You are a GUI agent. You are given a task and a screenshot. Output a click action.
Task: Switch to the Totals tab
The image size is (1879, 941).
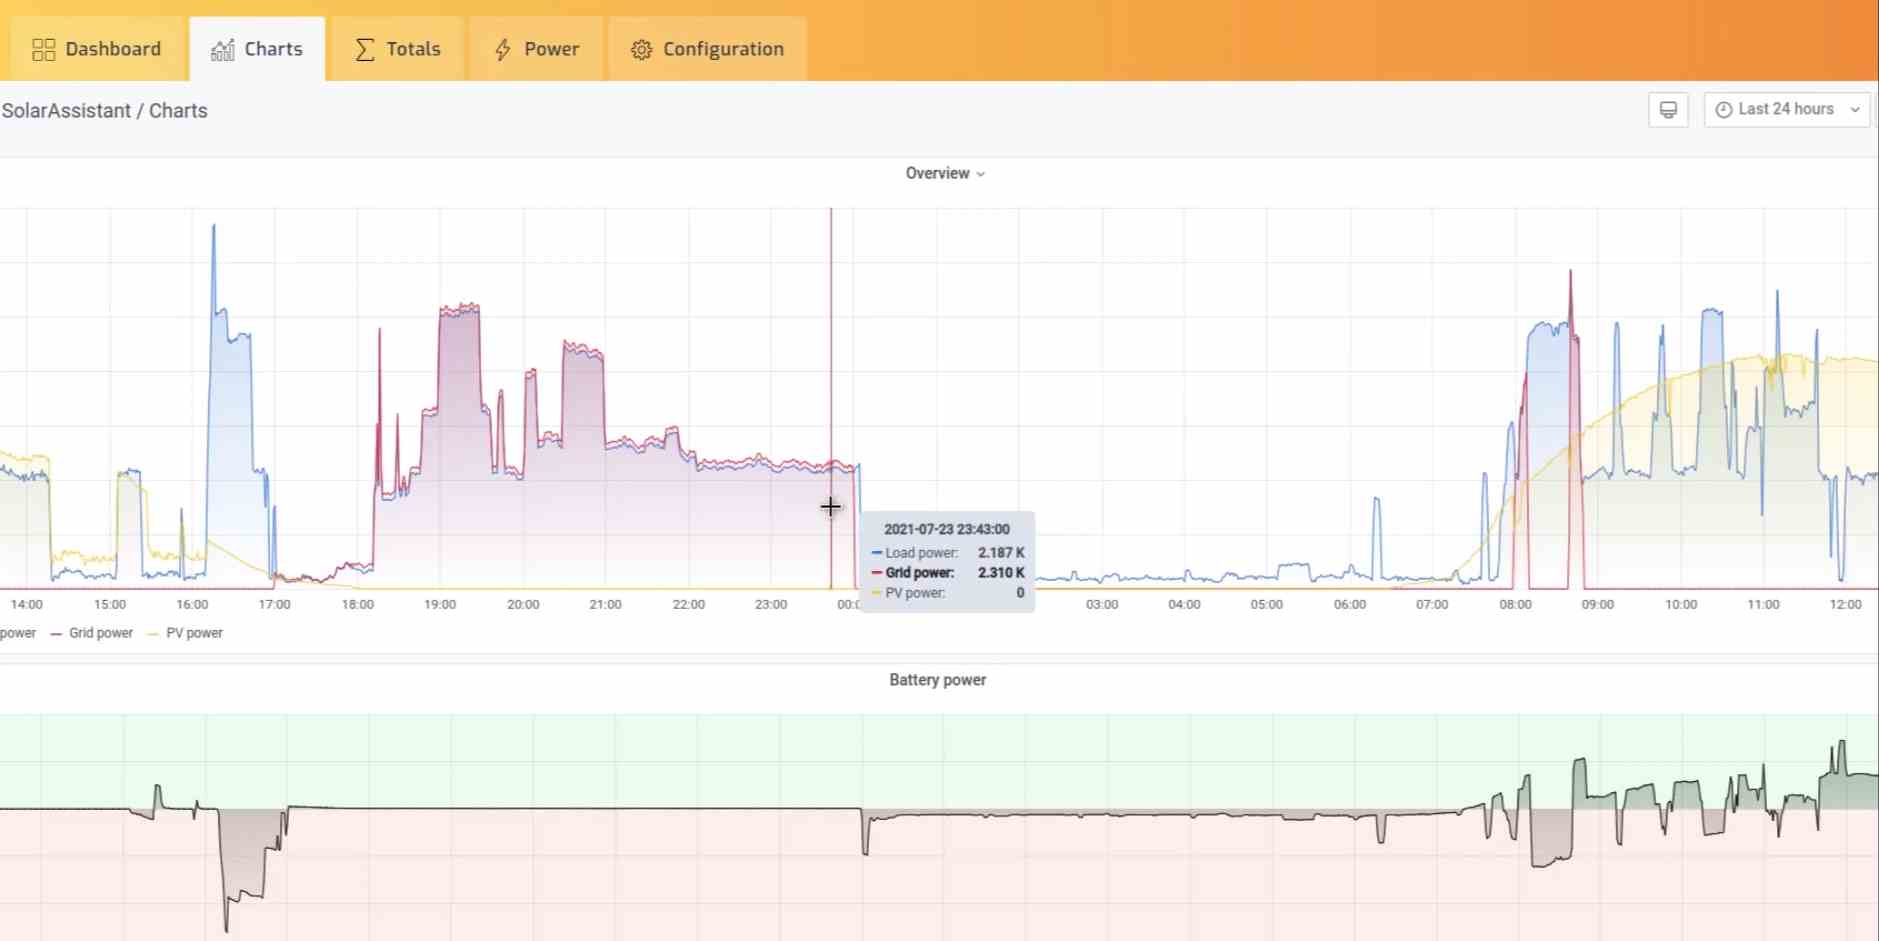click(398, 49)
